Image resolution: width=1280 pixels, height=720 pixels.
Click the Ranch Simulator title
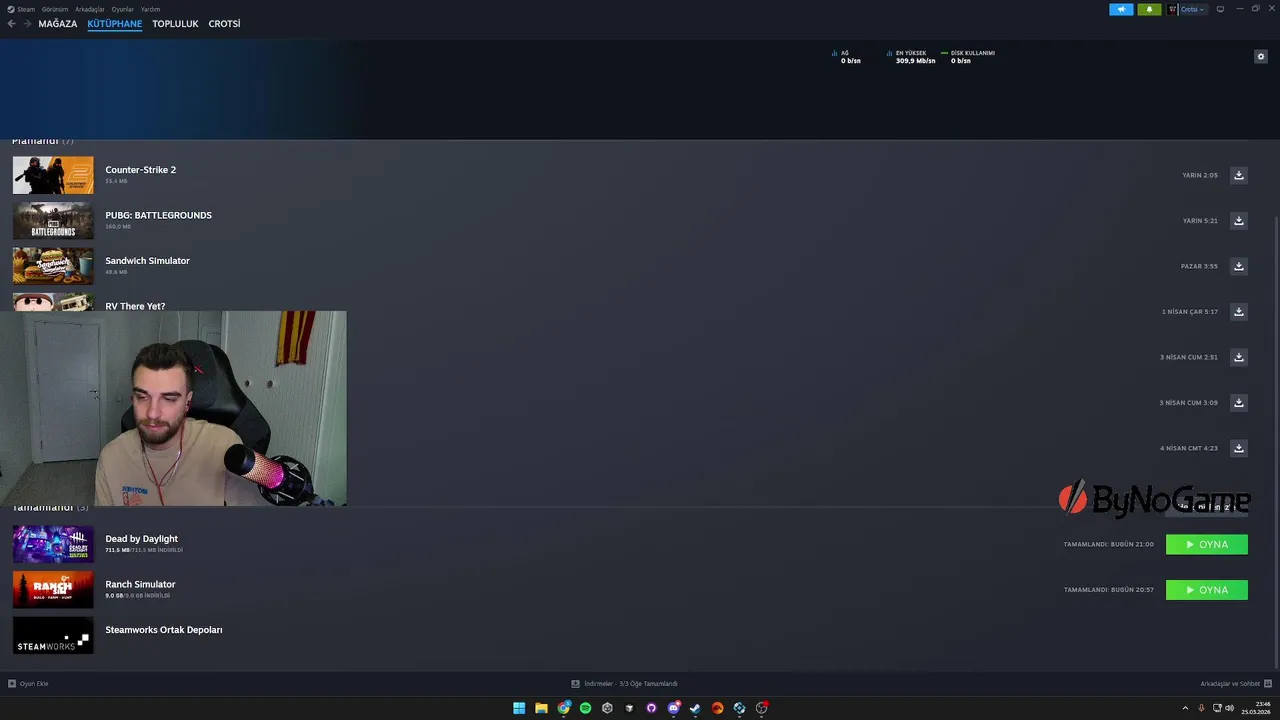tap(140, 584)
